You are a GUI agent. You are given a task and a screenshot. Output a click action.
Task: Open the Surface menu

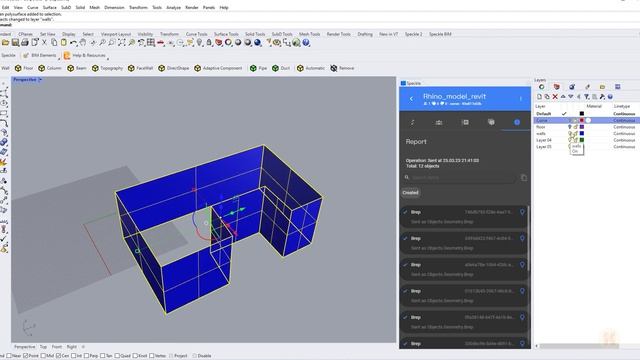(x=50, y=7)
